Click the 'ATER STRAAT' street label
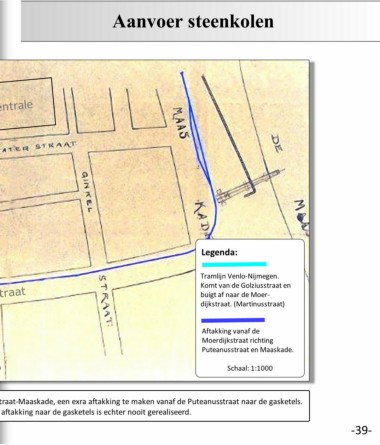This screenshot has height=445, width=380. click(38, 147)
